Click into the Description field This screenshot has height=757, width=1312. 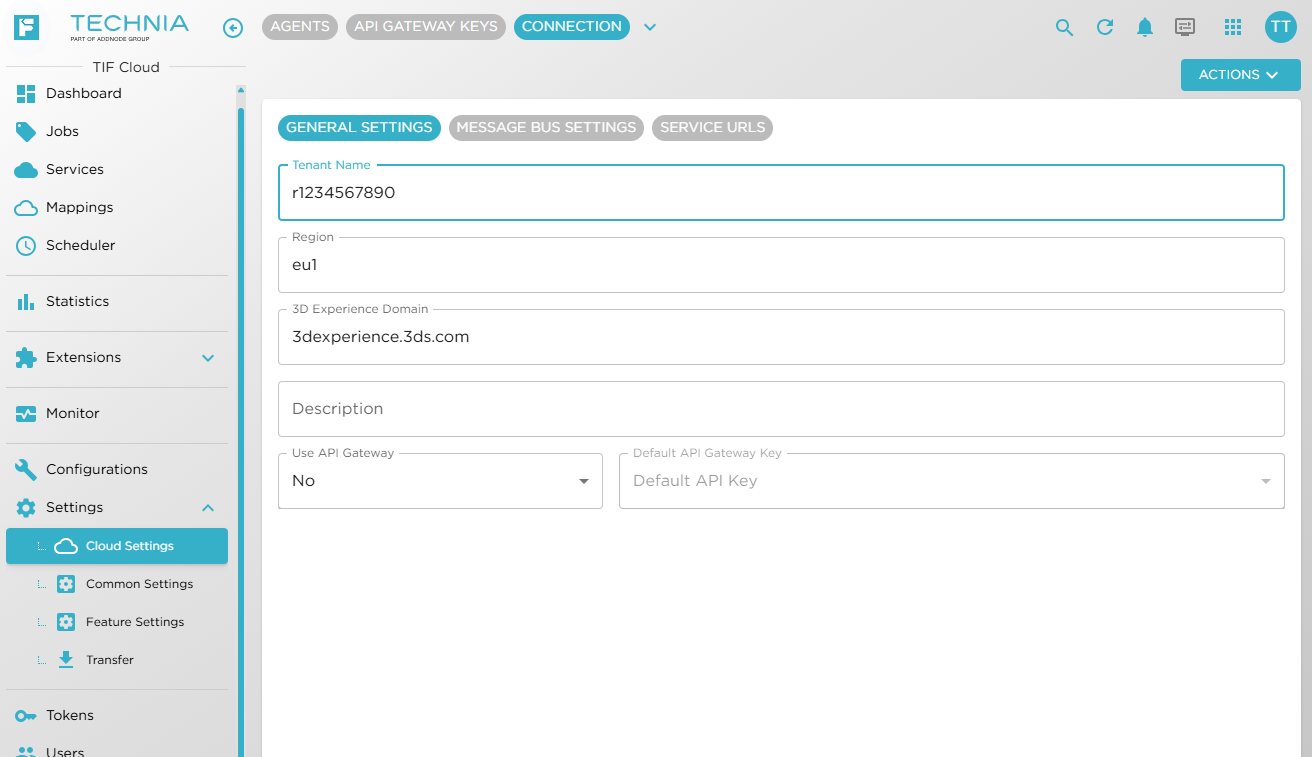click(781, 409)
